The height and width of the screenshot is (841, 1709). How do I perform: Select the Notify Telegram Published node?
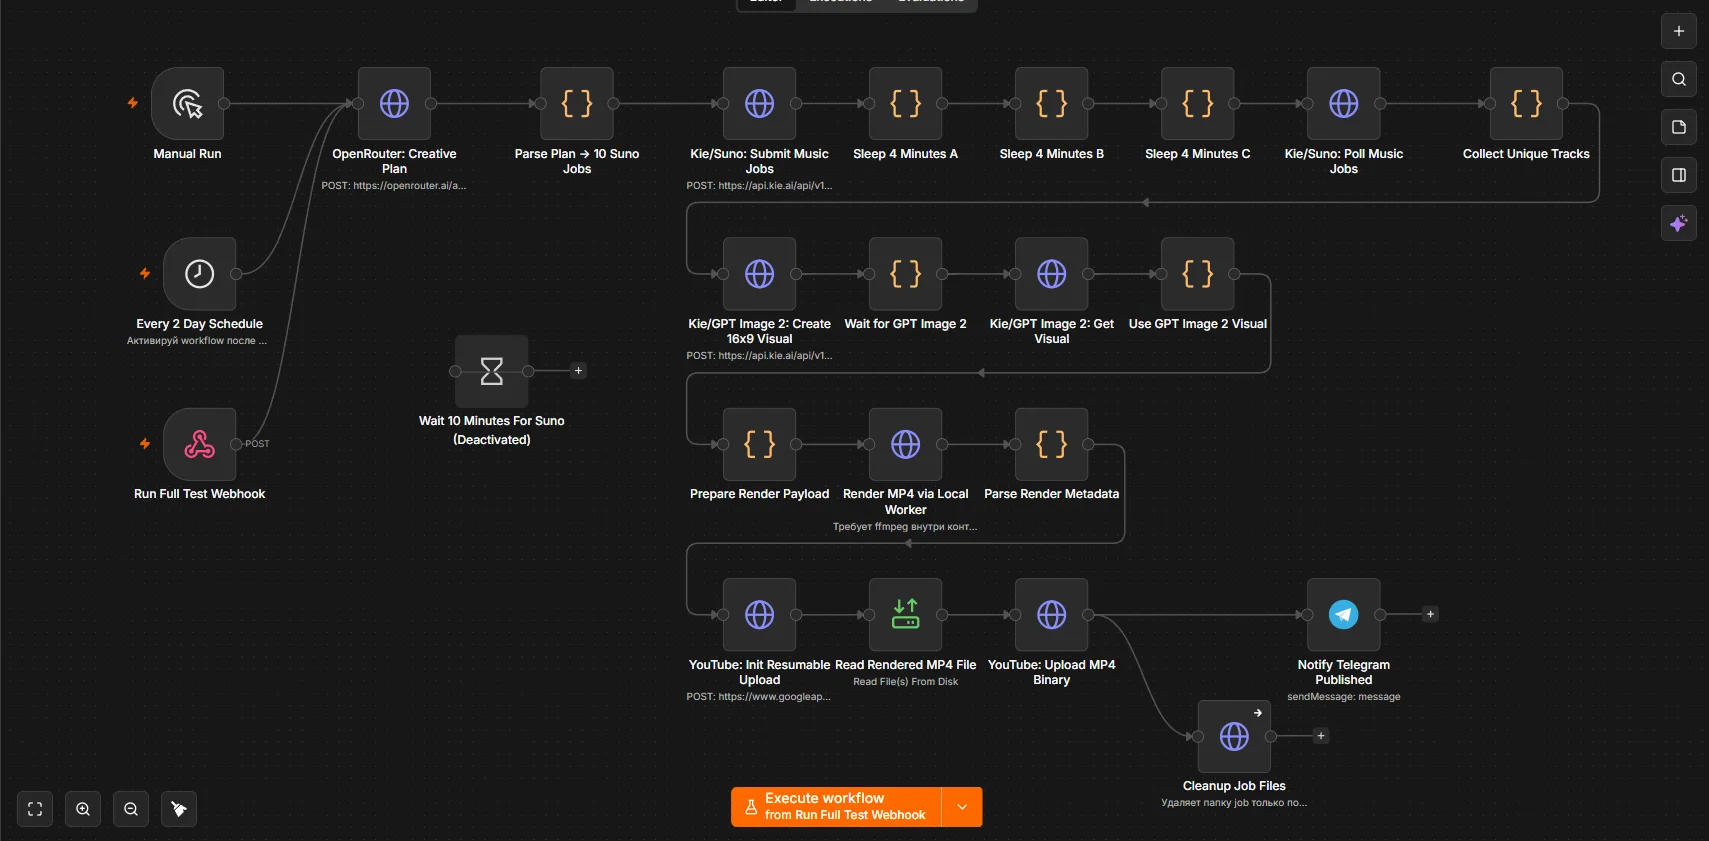[1344, 615]
